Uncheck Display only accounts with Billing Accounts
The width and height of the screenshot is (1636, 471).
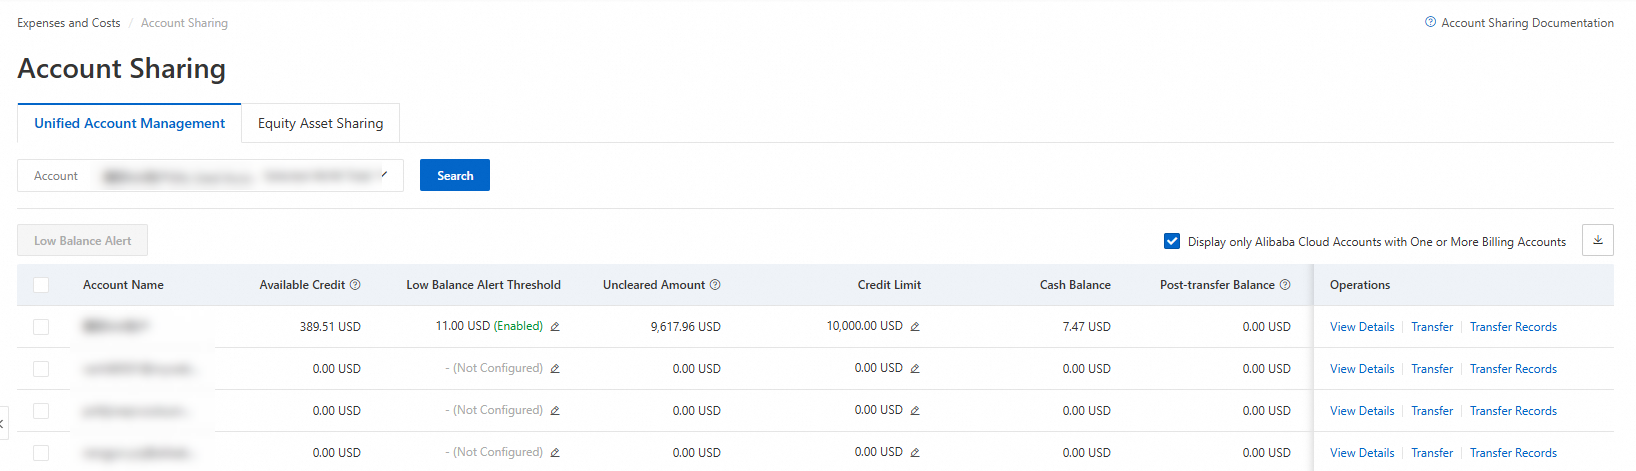[1172, 241]
